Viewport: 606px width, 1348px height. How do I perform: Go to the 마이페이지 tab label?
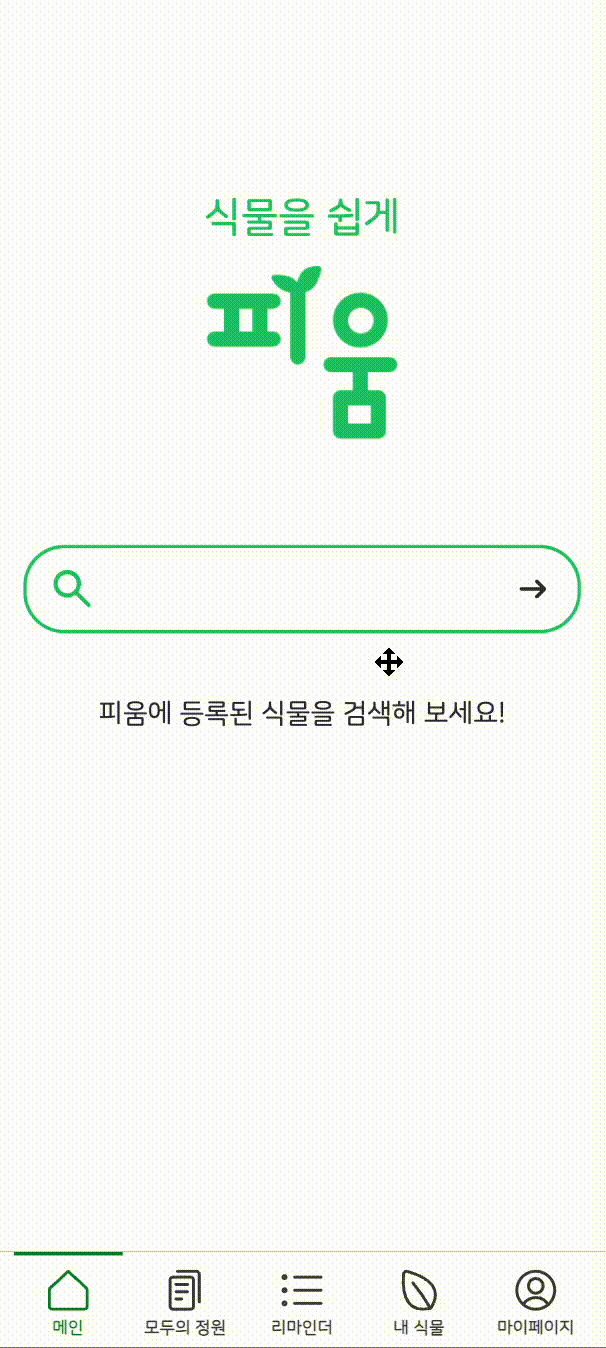pos(536,1328)
